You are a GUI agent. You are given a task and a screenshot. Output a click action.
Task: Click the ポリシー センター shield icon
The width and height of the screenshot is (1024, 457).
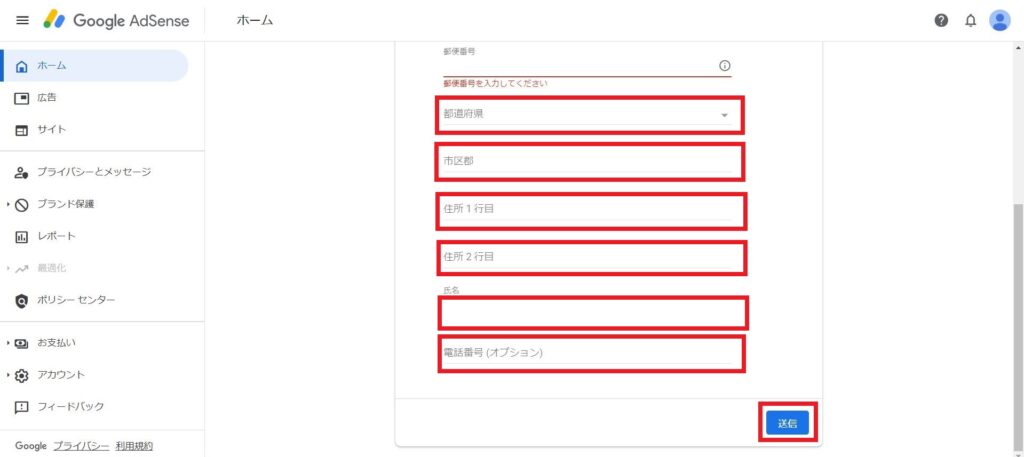coord(22,300)
